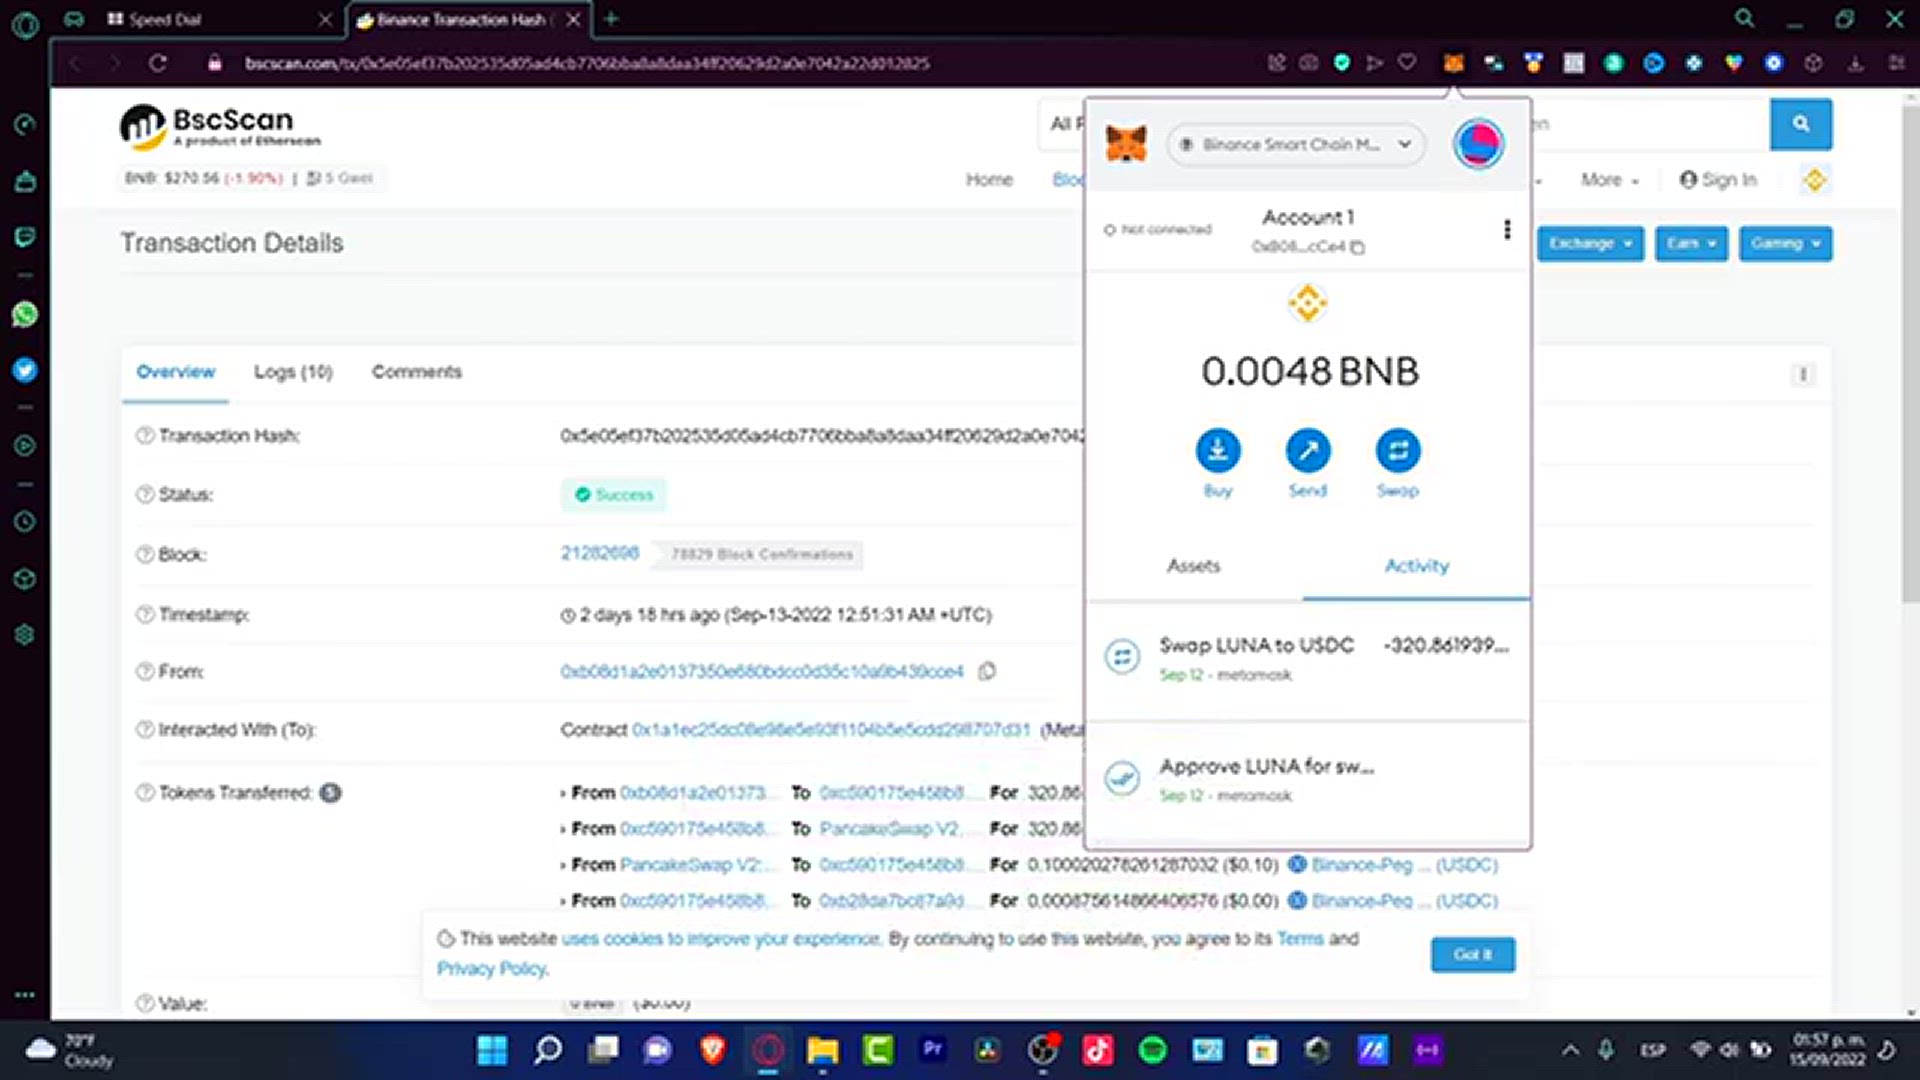Image resolution: width=1920 pixels, height=1080 pixels.
Task: Click the BscScan search input field
Action: (x=1650, y=124)
